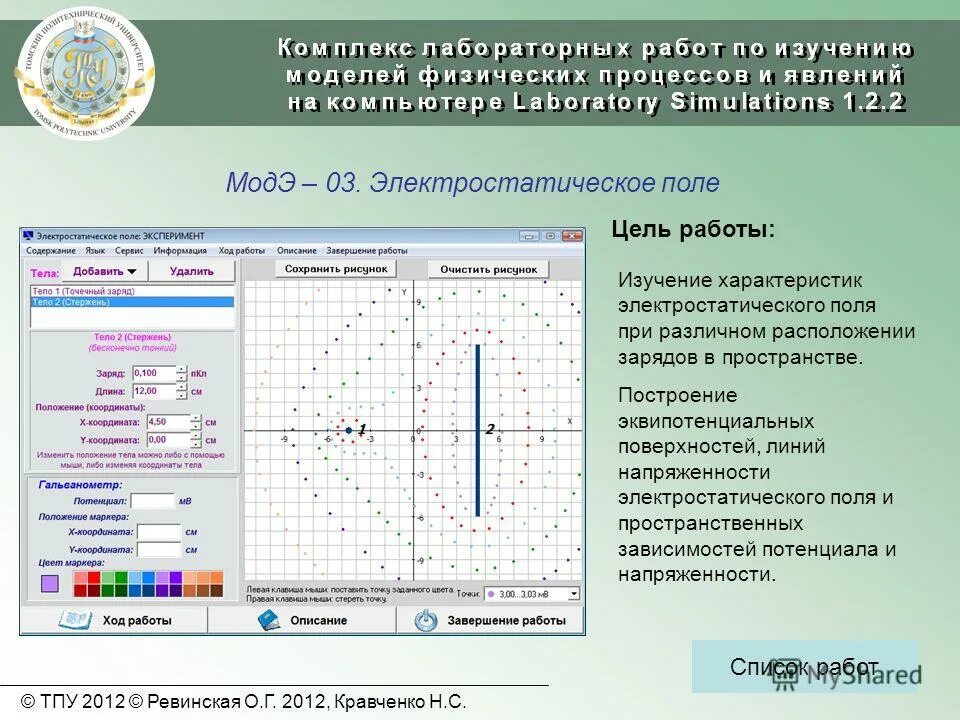Click the blue rod body 2 on the plot
This screenshot has width=960, height=720.
[x=478, y=430]
